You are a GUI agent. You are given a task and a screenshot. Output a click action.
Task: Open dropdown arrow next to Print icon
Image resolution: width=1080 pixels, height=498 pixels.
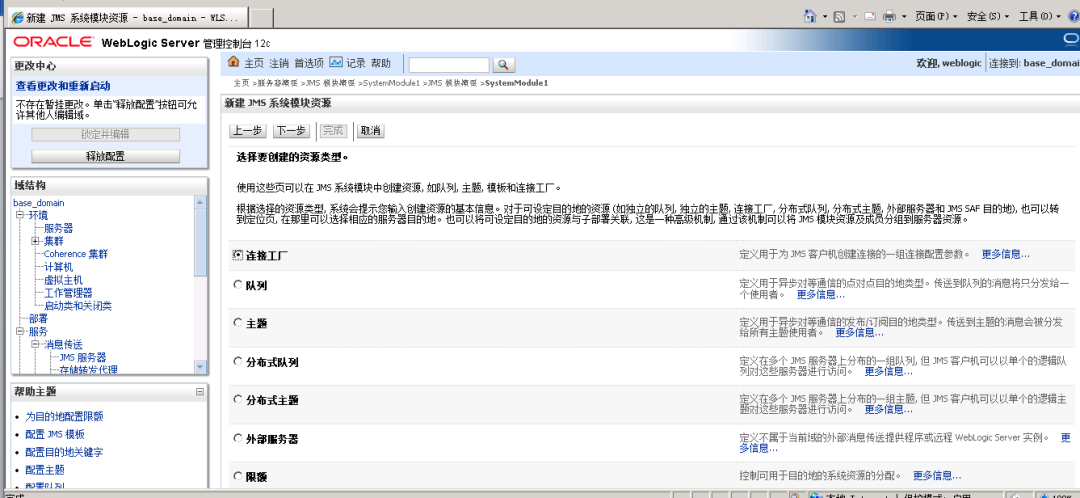[x=904, y=17]
